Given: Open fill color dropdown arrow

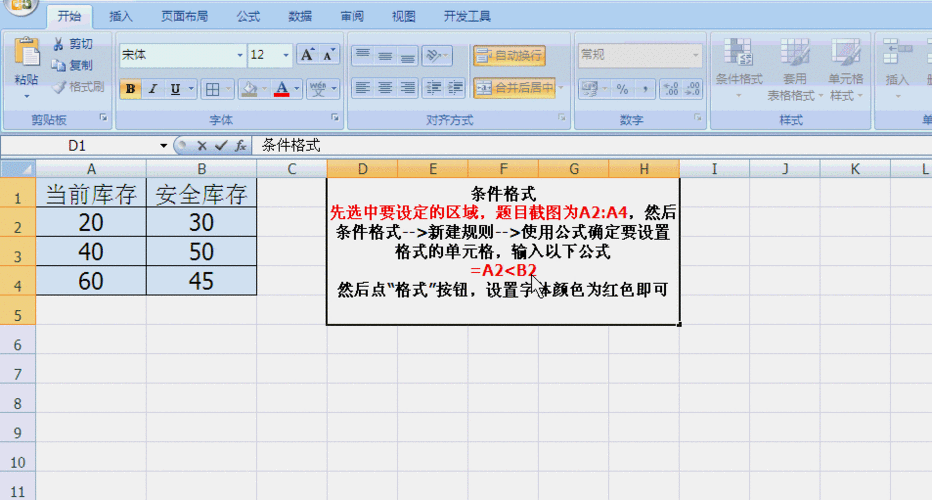Looking at the screenshot, I should [265, 89].
